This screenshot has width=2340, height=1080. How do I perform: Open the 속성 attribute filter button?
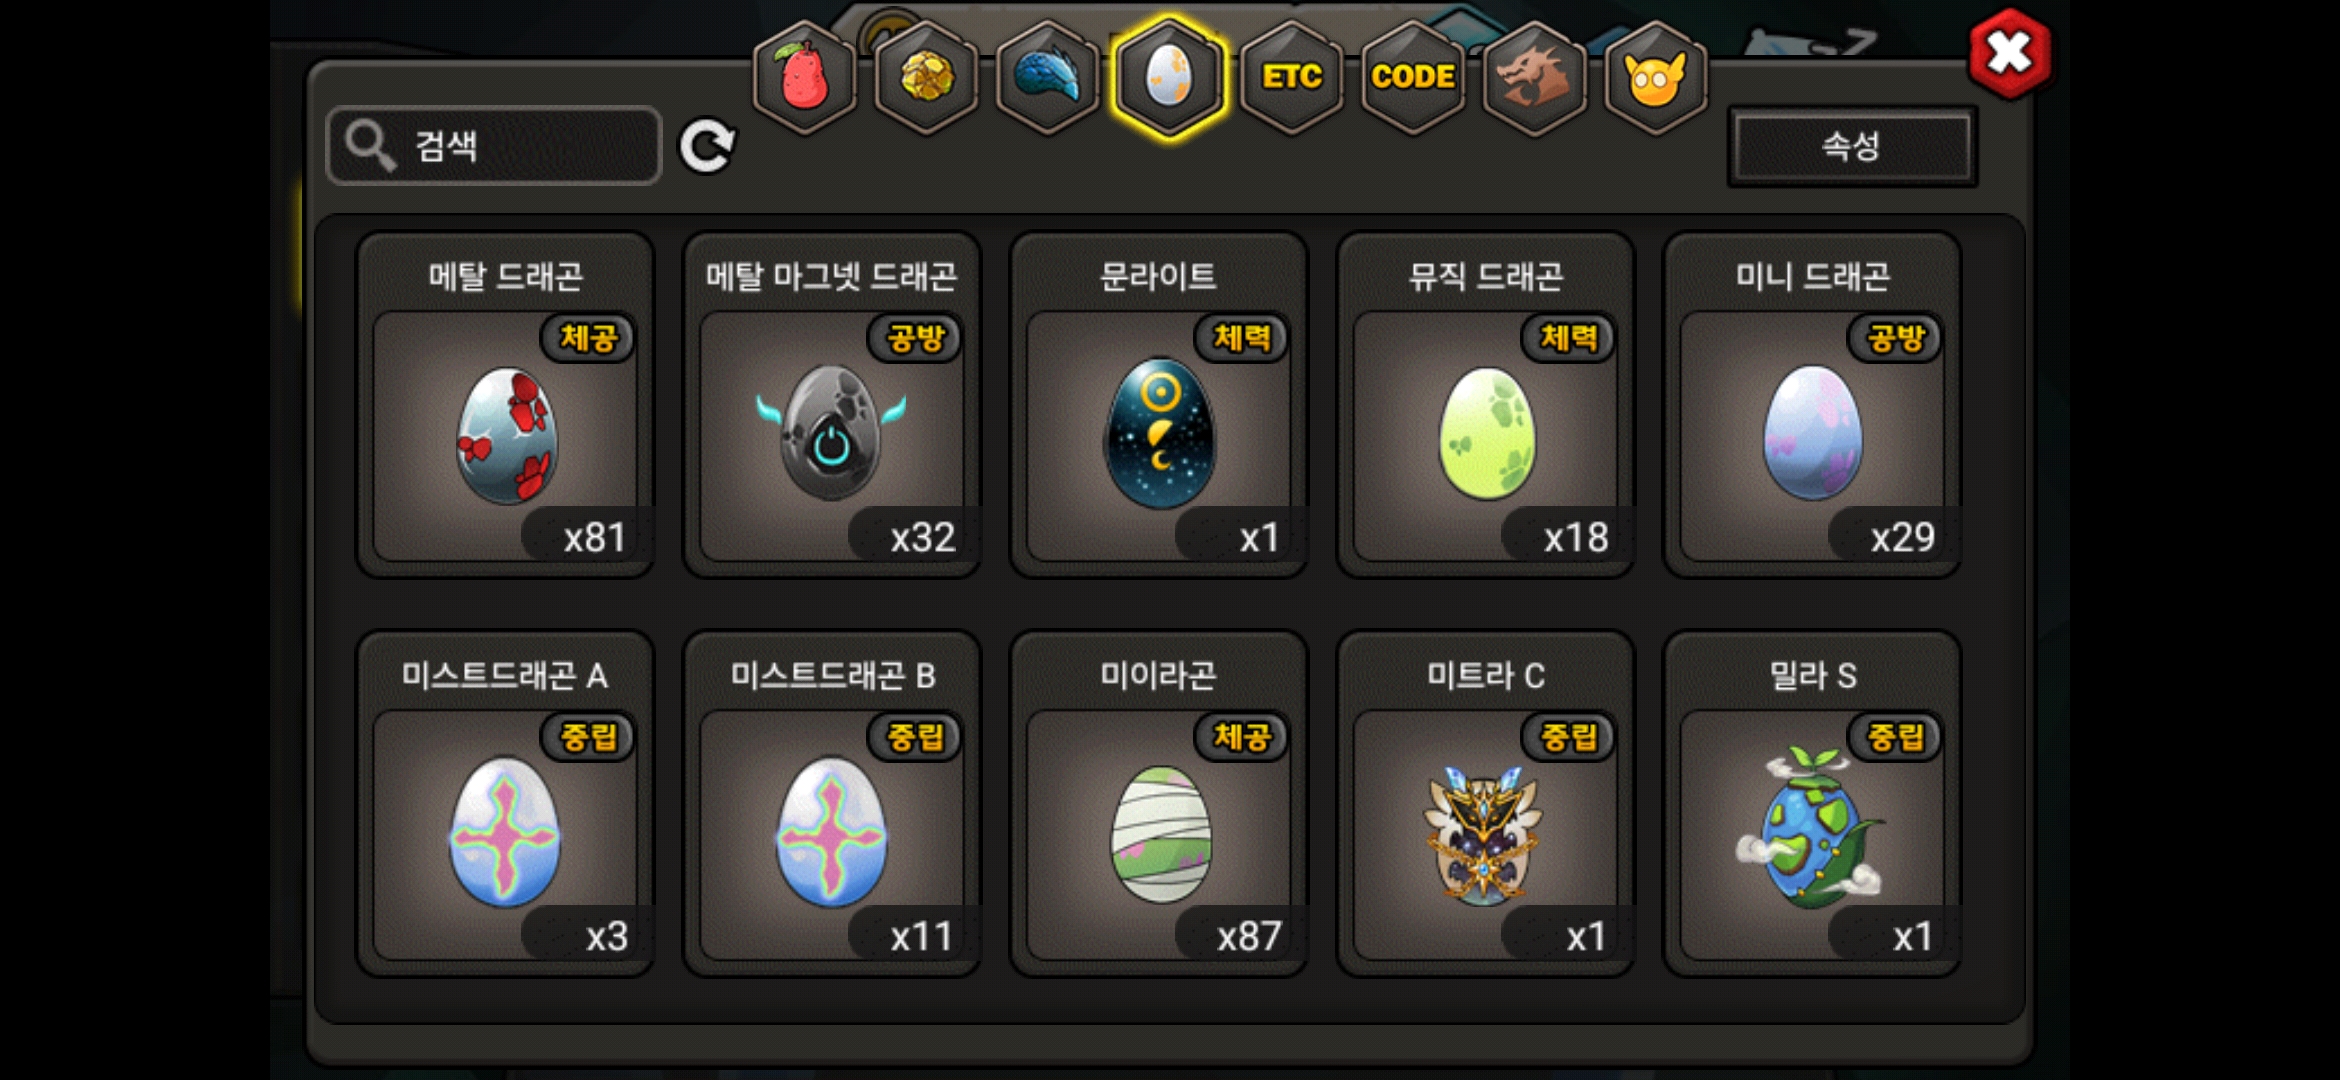[x=1852, y=146]
